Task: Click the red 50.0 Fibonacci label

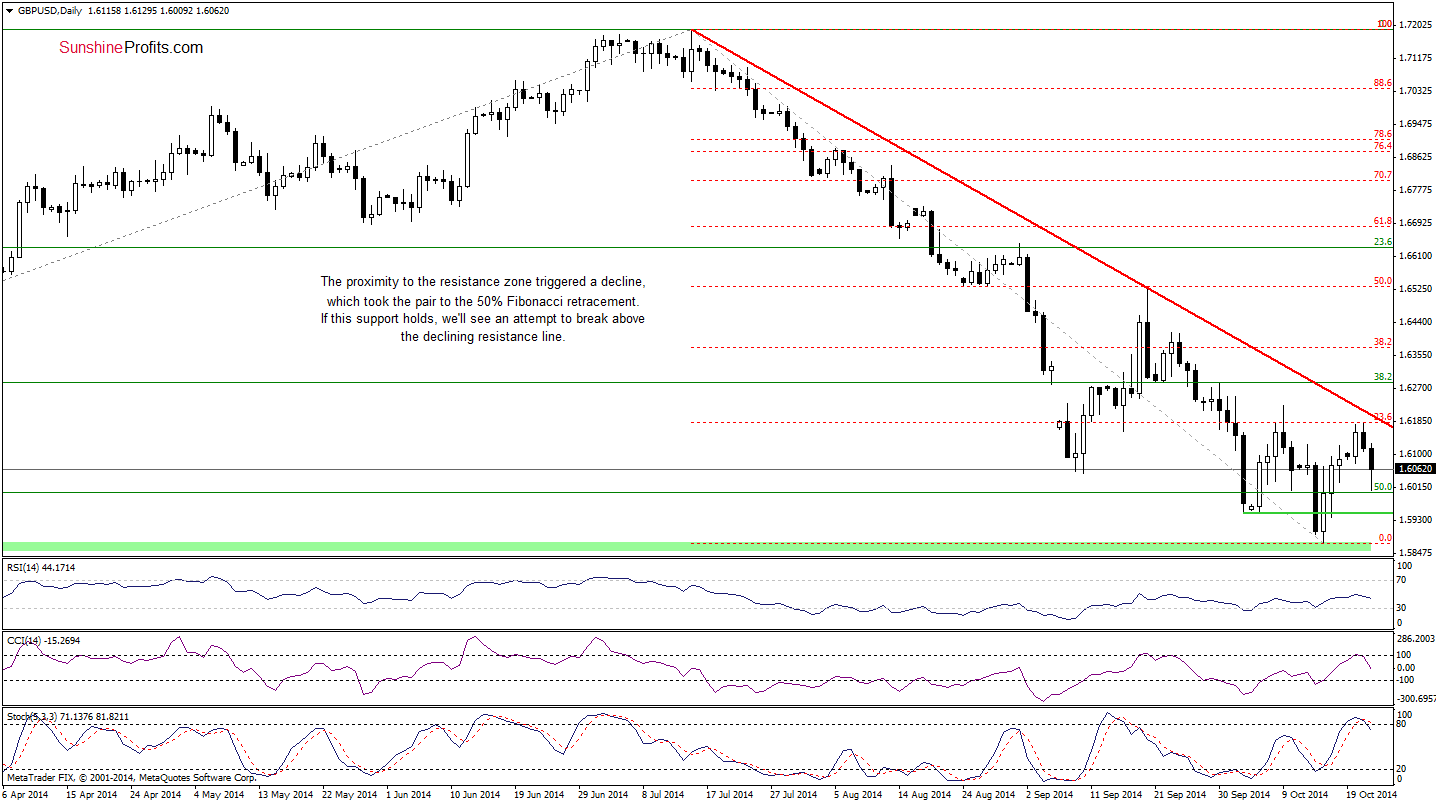Action: tap(1383, 282)
